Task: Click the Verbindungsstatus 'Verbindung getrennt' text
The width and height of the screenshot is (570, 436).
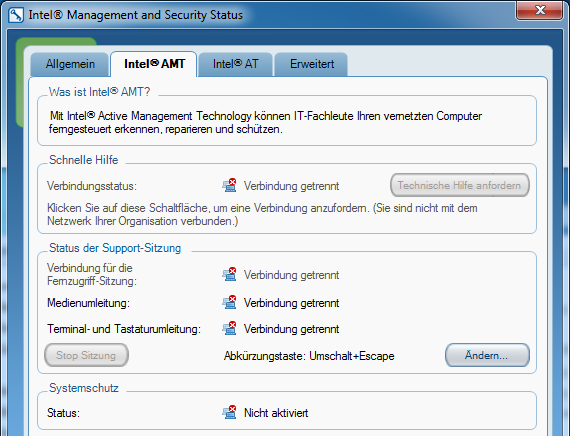Action: pyautogui.click(x=291, y=186)
